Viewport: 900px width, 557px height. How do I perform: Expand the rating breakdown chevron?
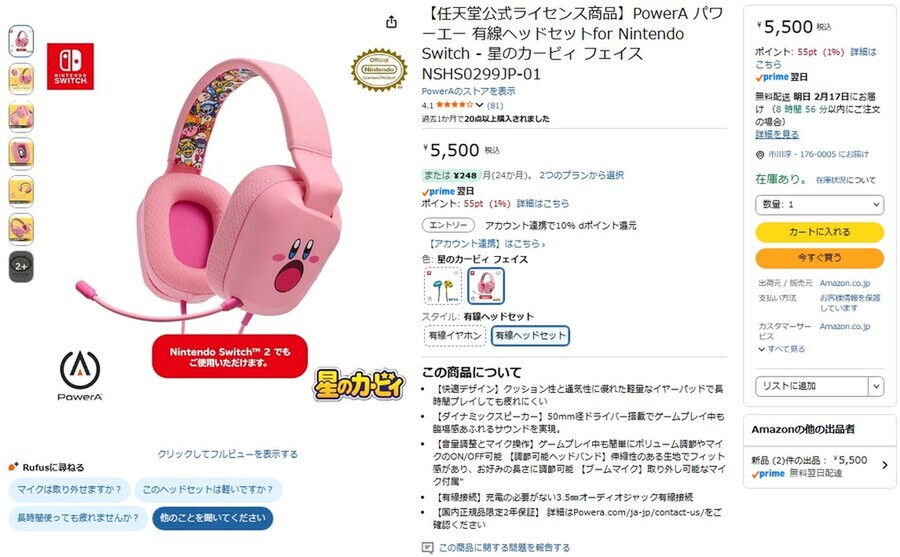480,105
